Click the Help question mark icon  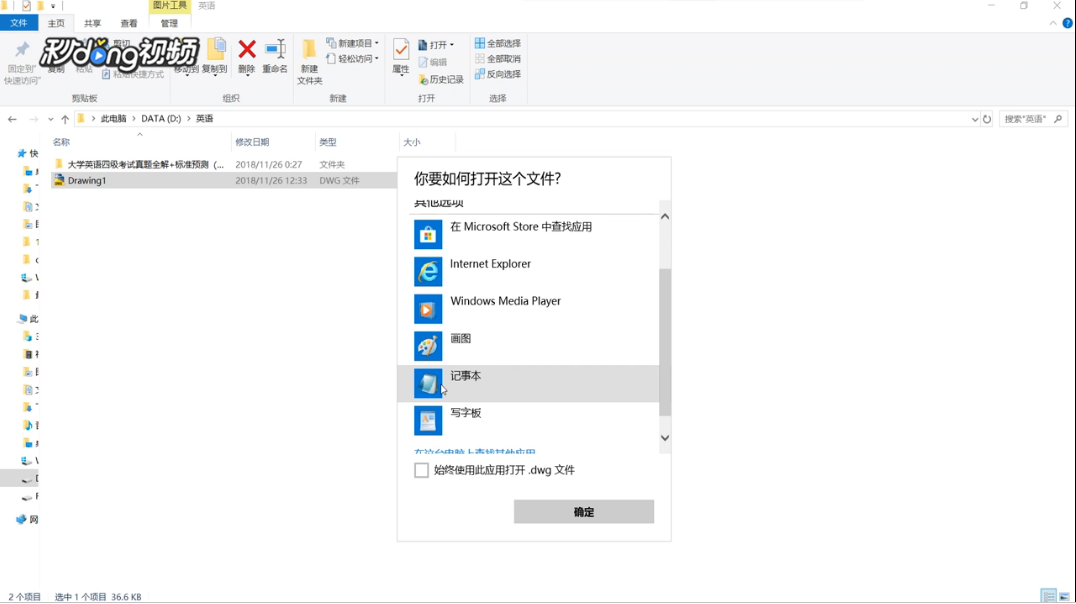click(1067, 23)
